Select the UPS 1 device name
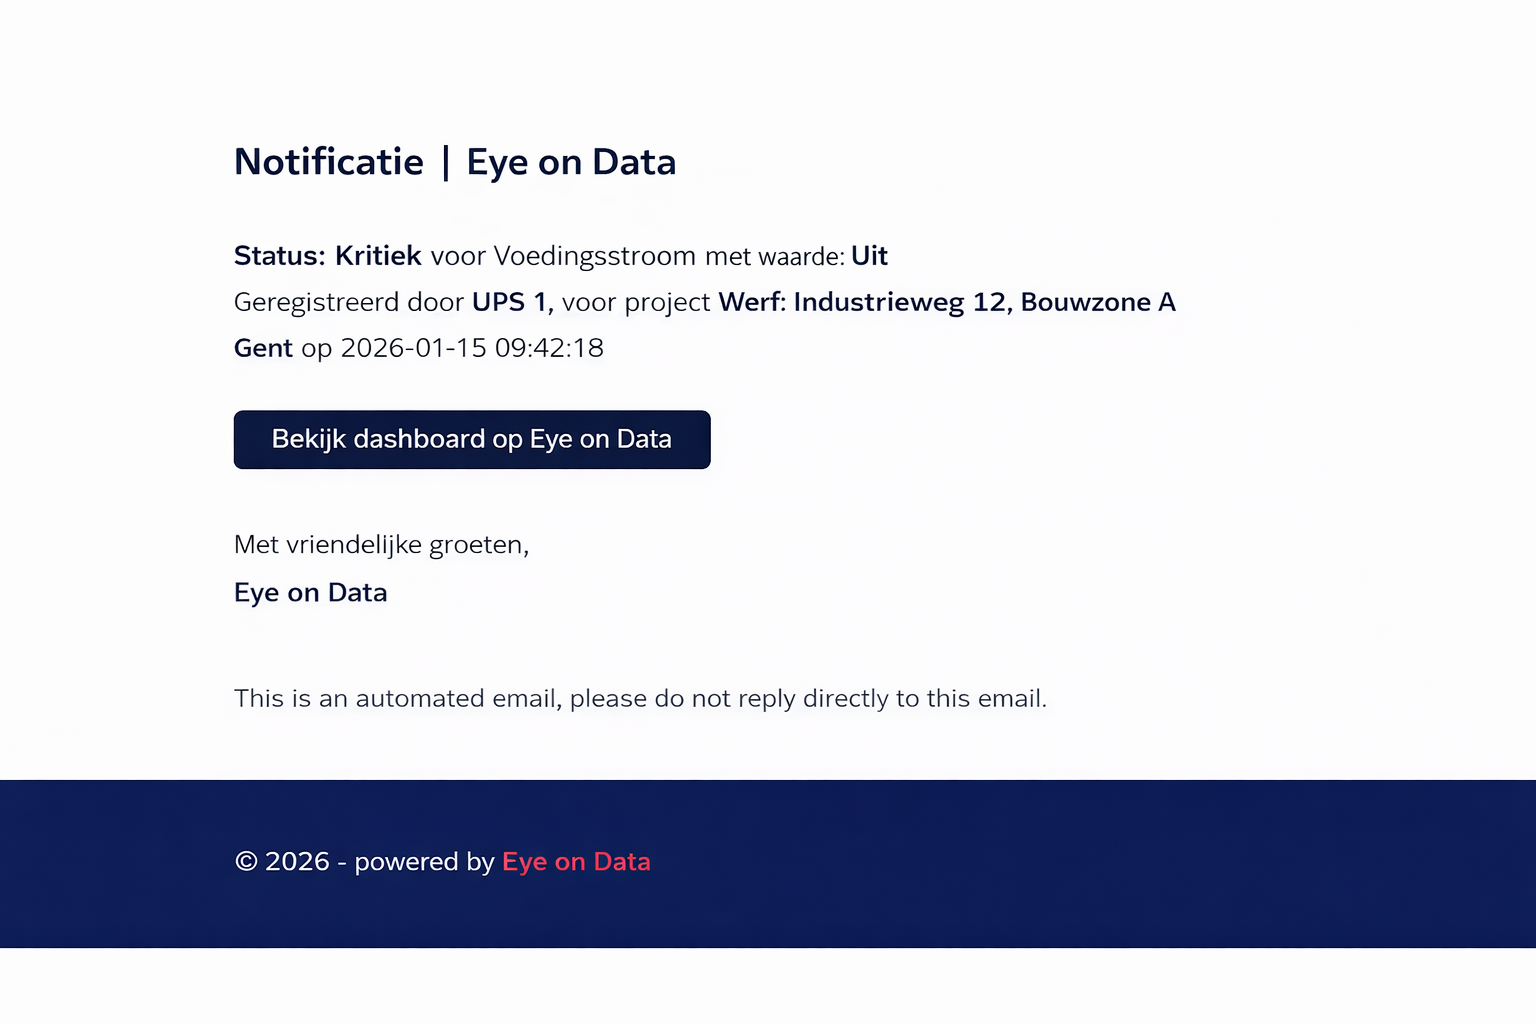The image size is (1536, 1024). pos(509,302)
